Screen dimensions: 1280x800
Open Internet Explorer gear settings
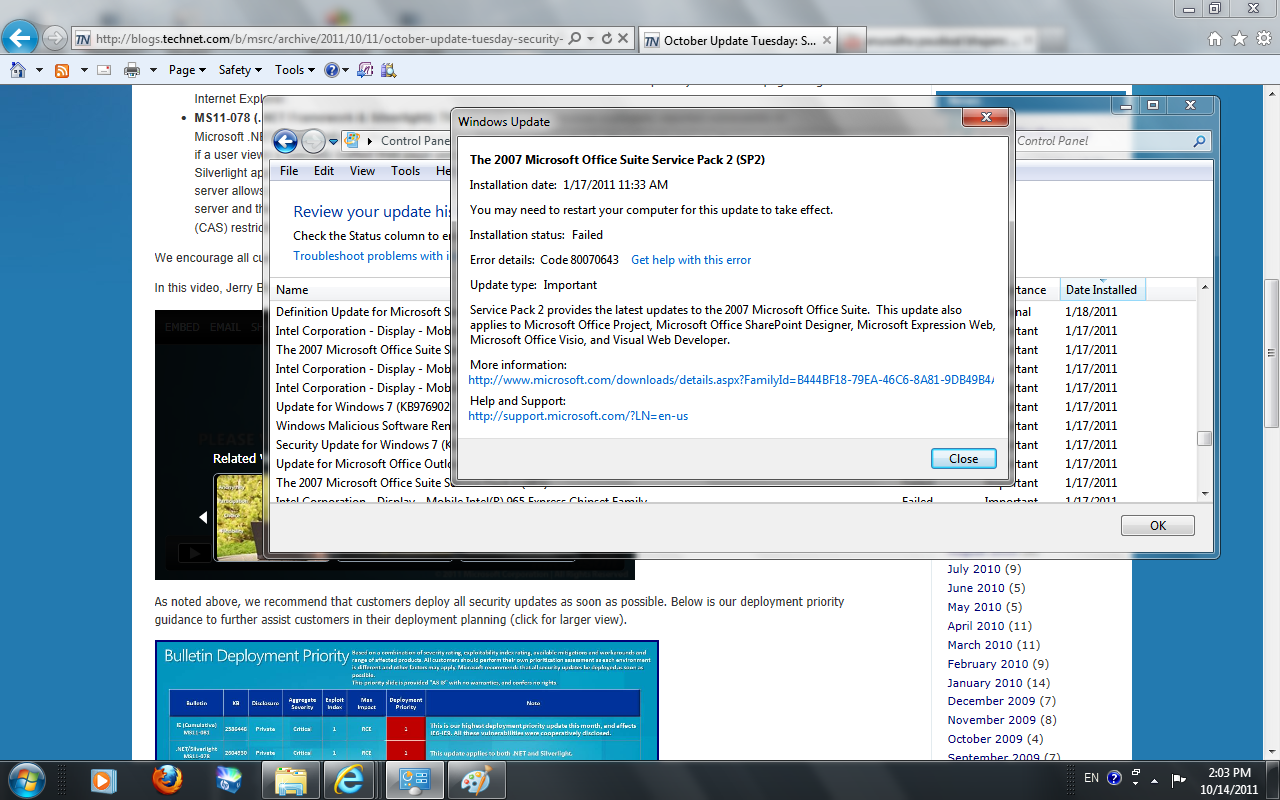pyautogui.click(x=1262, y=39)
